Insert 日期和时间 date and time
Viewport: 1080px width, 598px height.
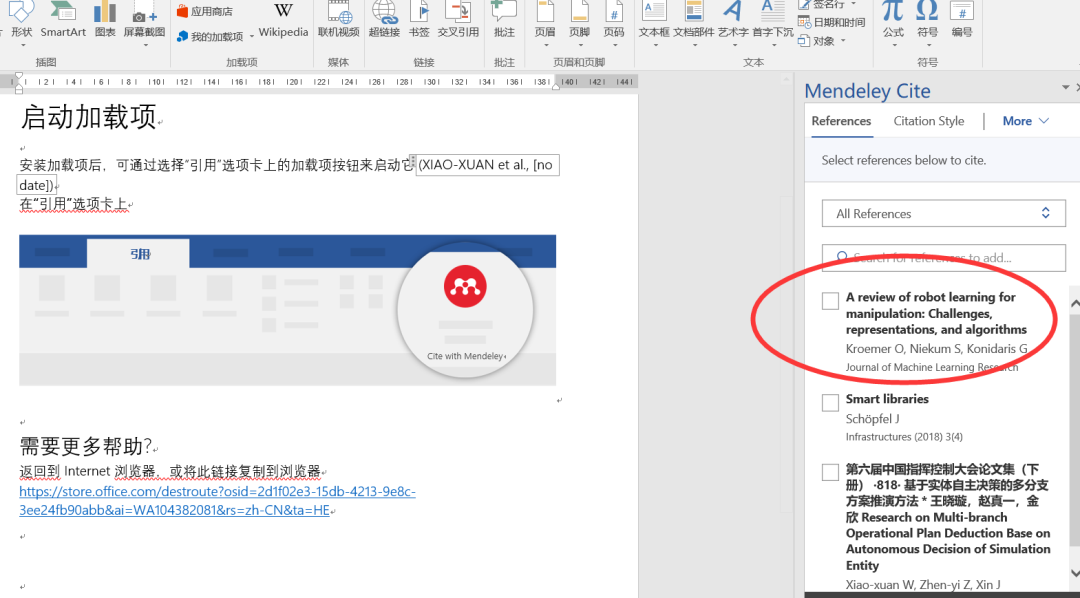point(832,23)
